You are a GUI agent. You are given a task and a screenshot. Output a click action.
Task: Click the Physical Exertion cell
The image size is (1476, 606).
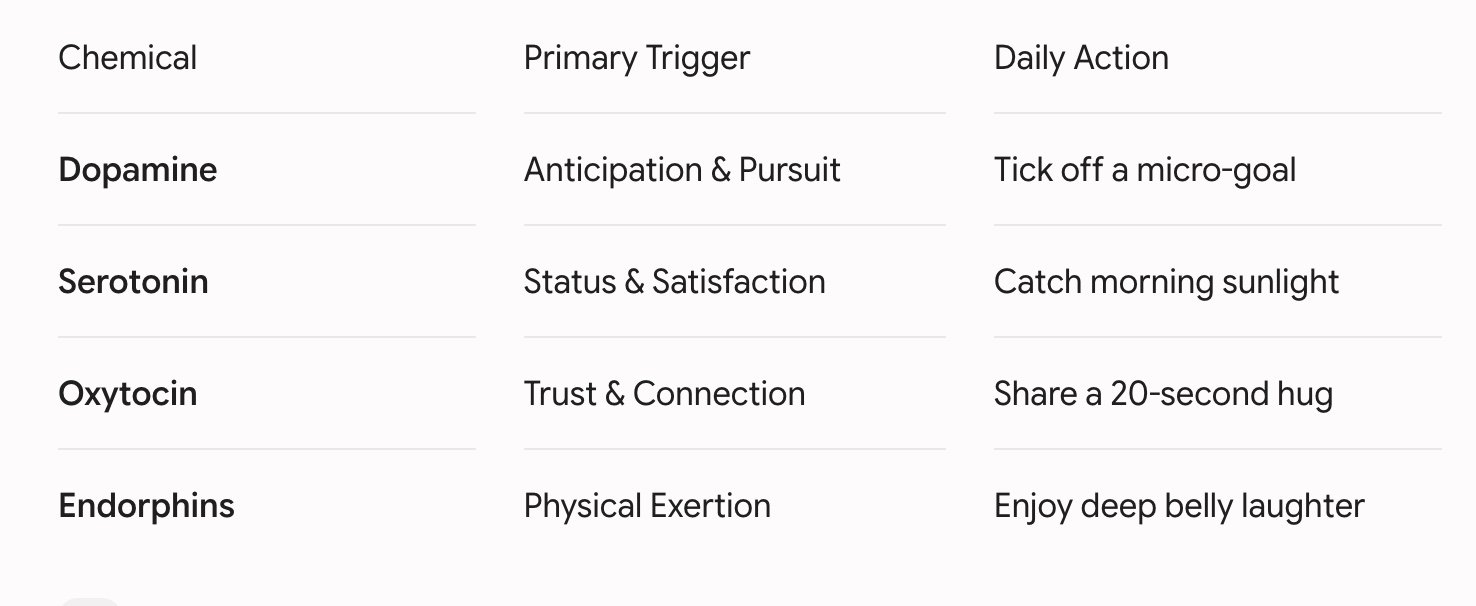(x=648, y=506)
